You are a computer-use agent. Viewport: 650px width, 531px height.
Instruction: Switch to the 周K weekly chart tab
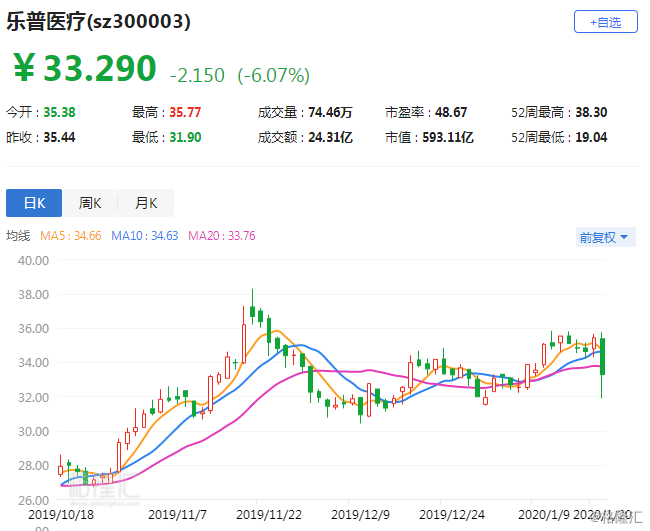point(90,203)
